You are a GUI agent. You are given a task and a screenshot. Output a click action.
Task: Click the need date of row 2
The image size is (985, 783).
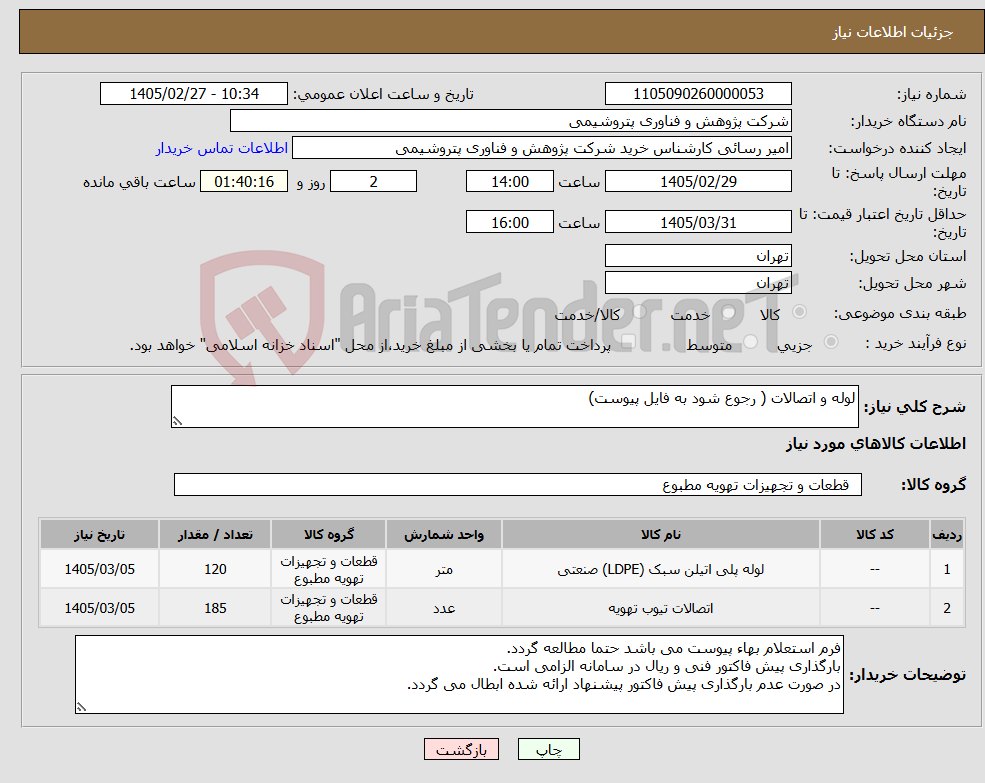(x=99, y=608)
